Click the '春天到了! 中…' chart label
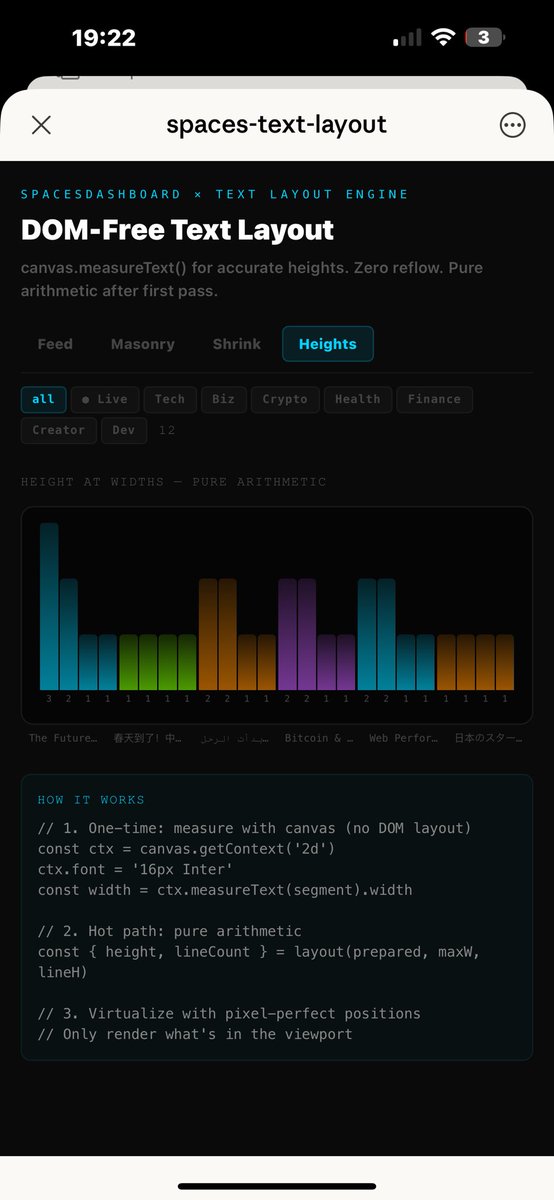The height and width of the screenshot is (1200, 554). (x=148, y=738)
